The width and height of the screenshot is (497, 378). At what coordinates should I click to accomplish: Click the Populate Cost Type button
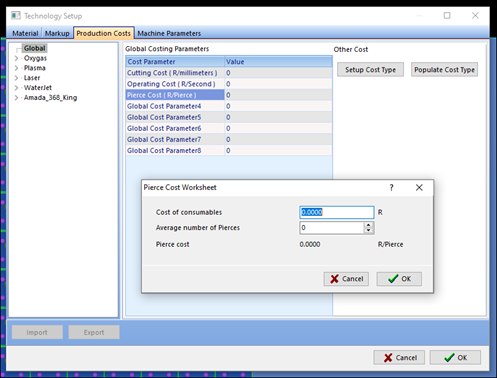pyautogui.click(x=444, y=70)
